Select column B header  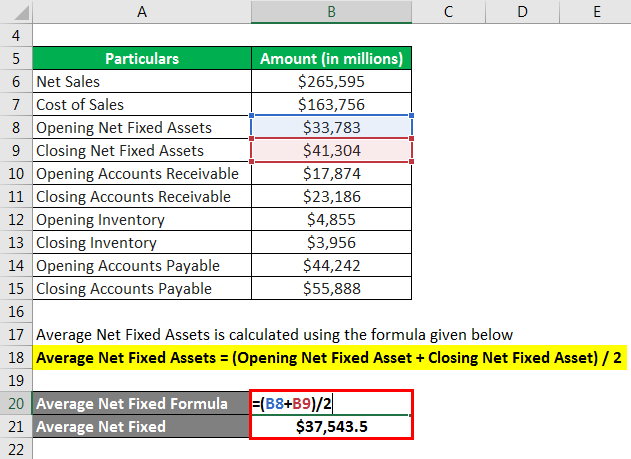[331, 12]
